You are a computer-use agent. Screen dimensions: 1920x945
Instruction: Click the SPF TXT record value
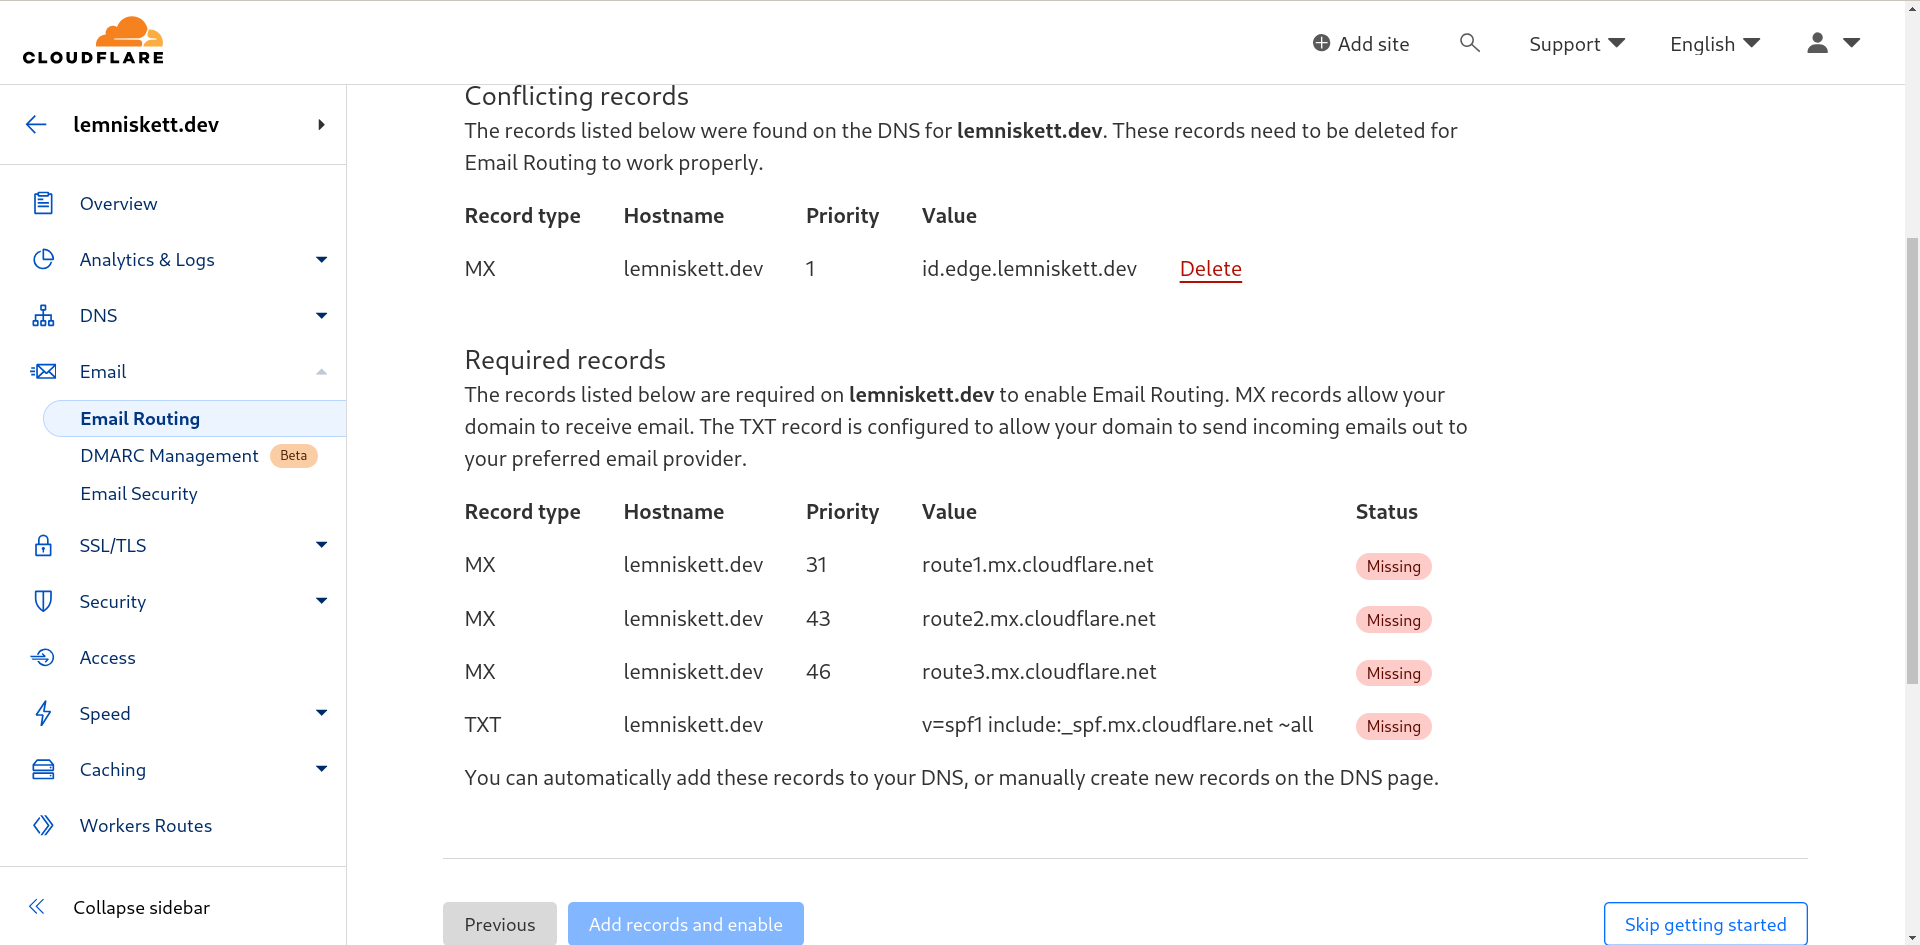tap(1117, 724)
